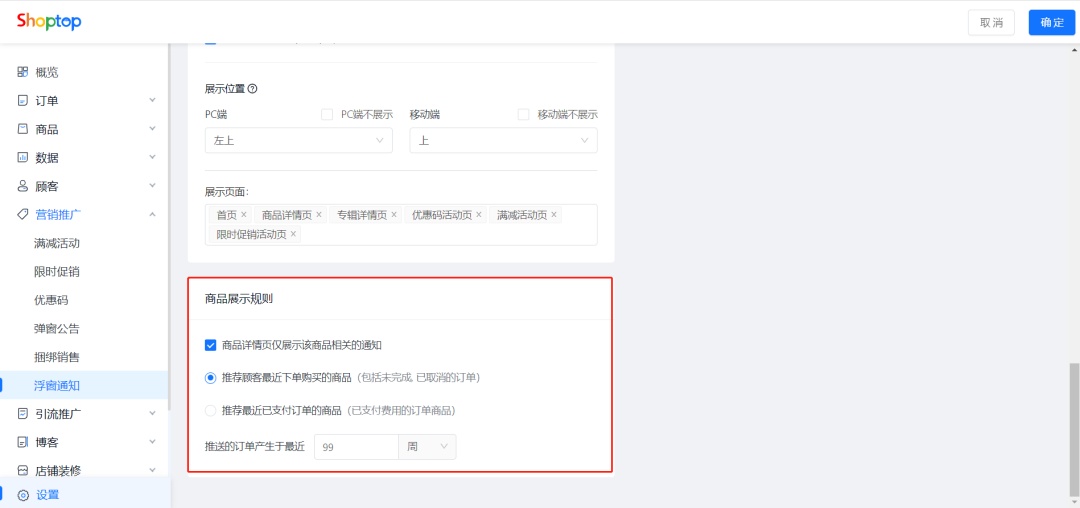Click the 商品 products sidebar icon
1080x508 pixels.
23,129
